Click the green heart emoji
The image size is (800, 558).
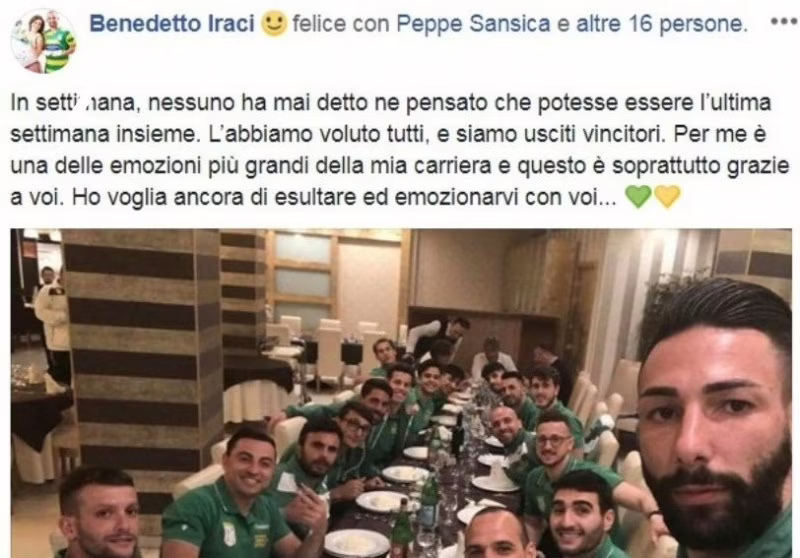pos(638,197)
